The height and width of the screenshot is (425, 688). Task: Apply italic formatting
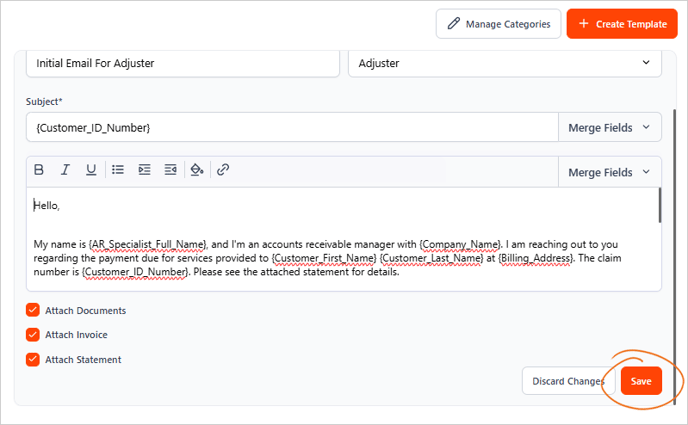pos(65,170)
